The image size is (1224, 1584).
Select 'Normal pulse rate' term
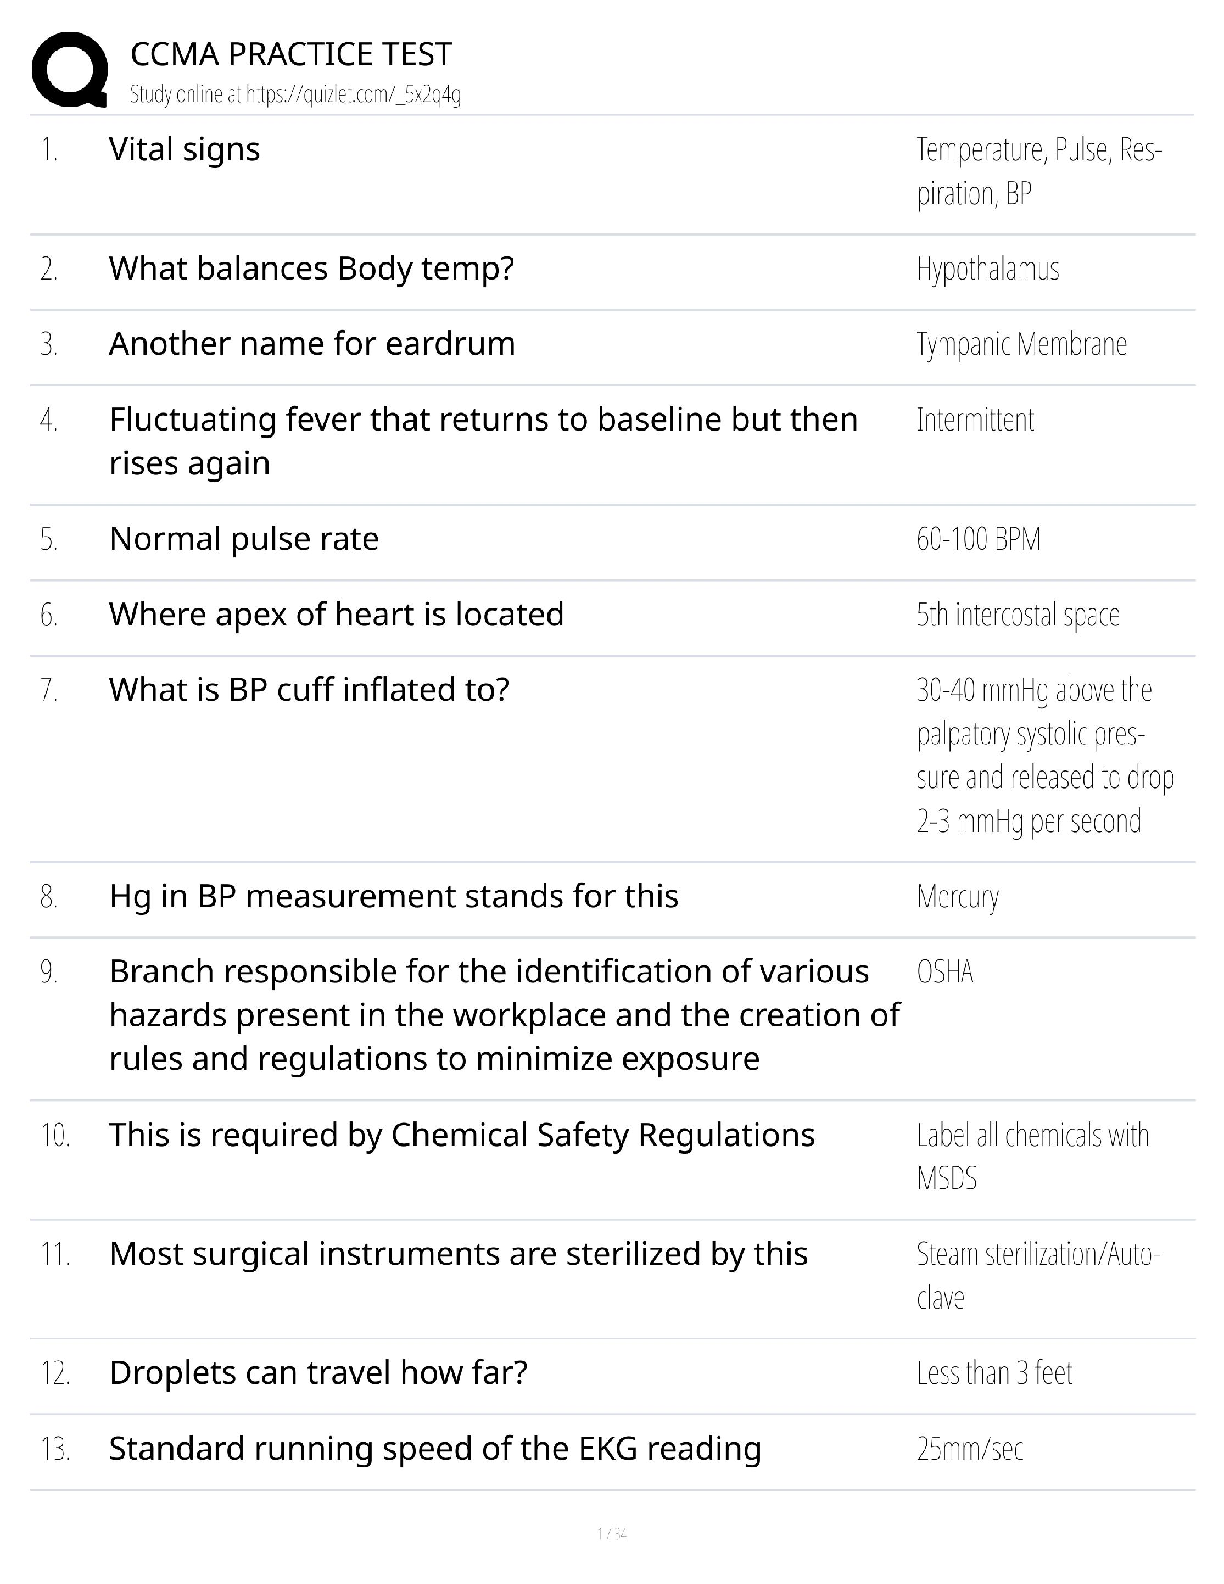point(244,539)
